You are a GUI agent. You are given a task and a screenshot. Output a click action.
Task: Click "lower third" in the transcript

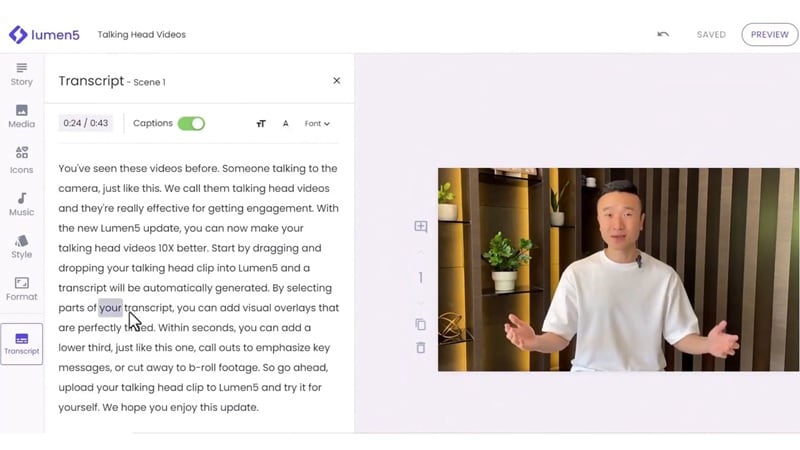[x=84, y=347]
